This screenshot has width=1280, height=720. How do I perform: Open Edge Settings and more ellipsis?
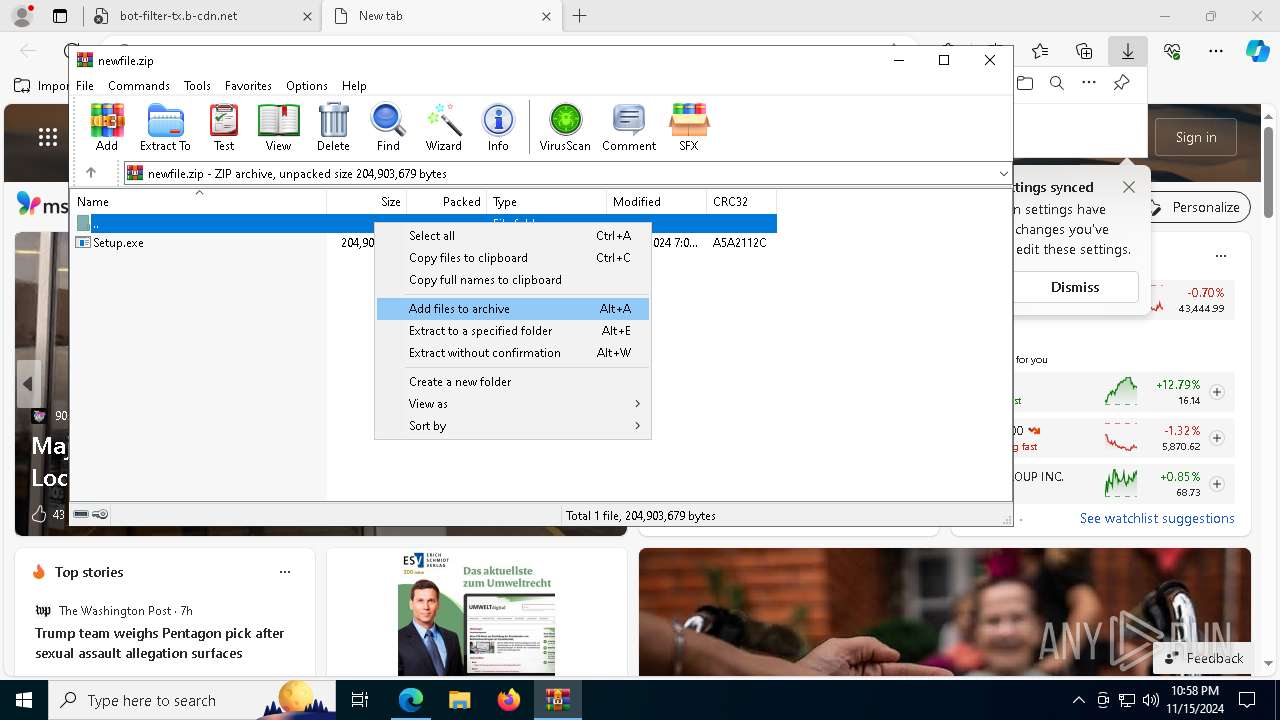pyautogui.click(x=1216, y=51)
